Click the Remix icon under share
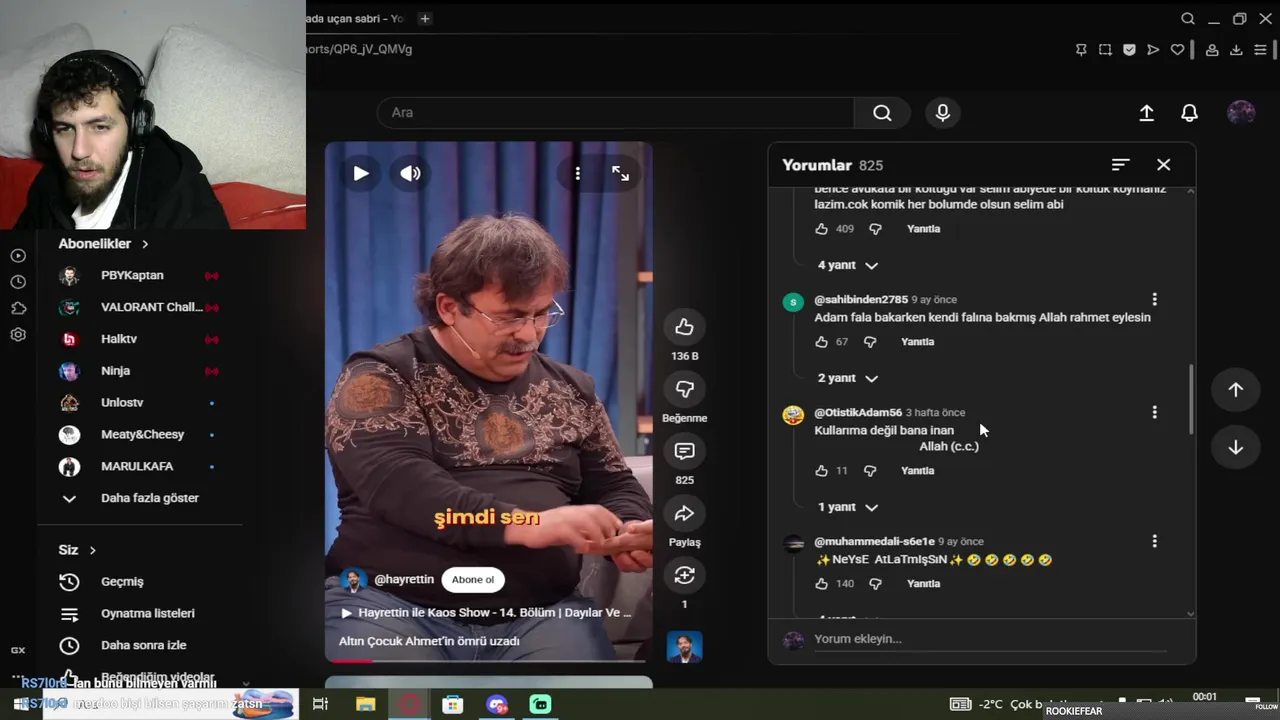This screenshot has height=720, width=1280. coord(684,575)
